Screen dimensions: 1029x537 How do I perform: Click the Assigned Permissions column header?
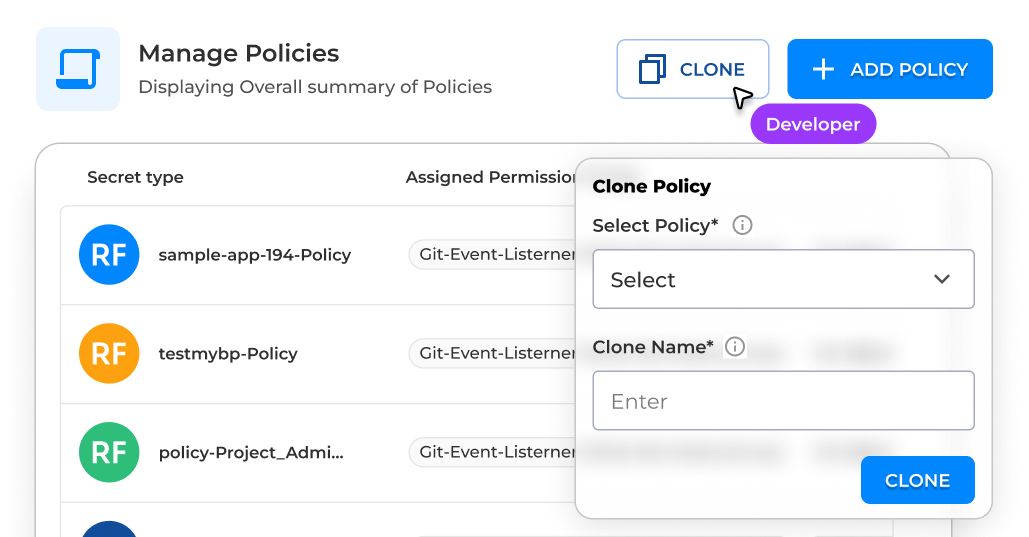(x=490, y=177)
